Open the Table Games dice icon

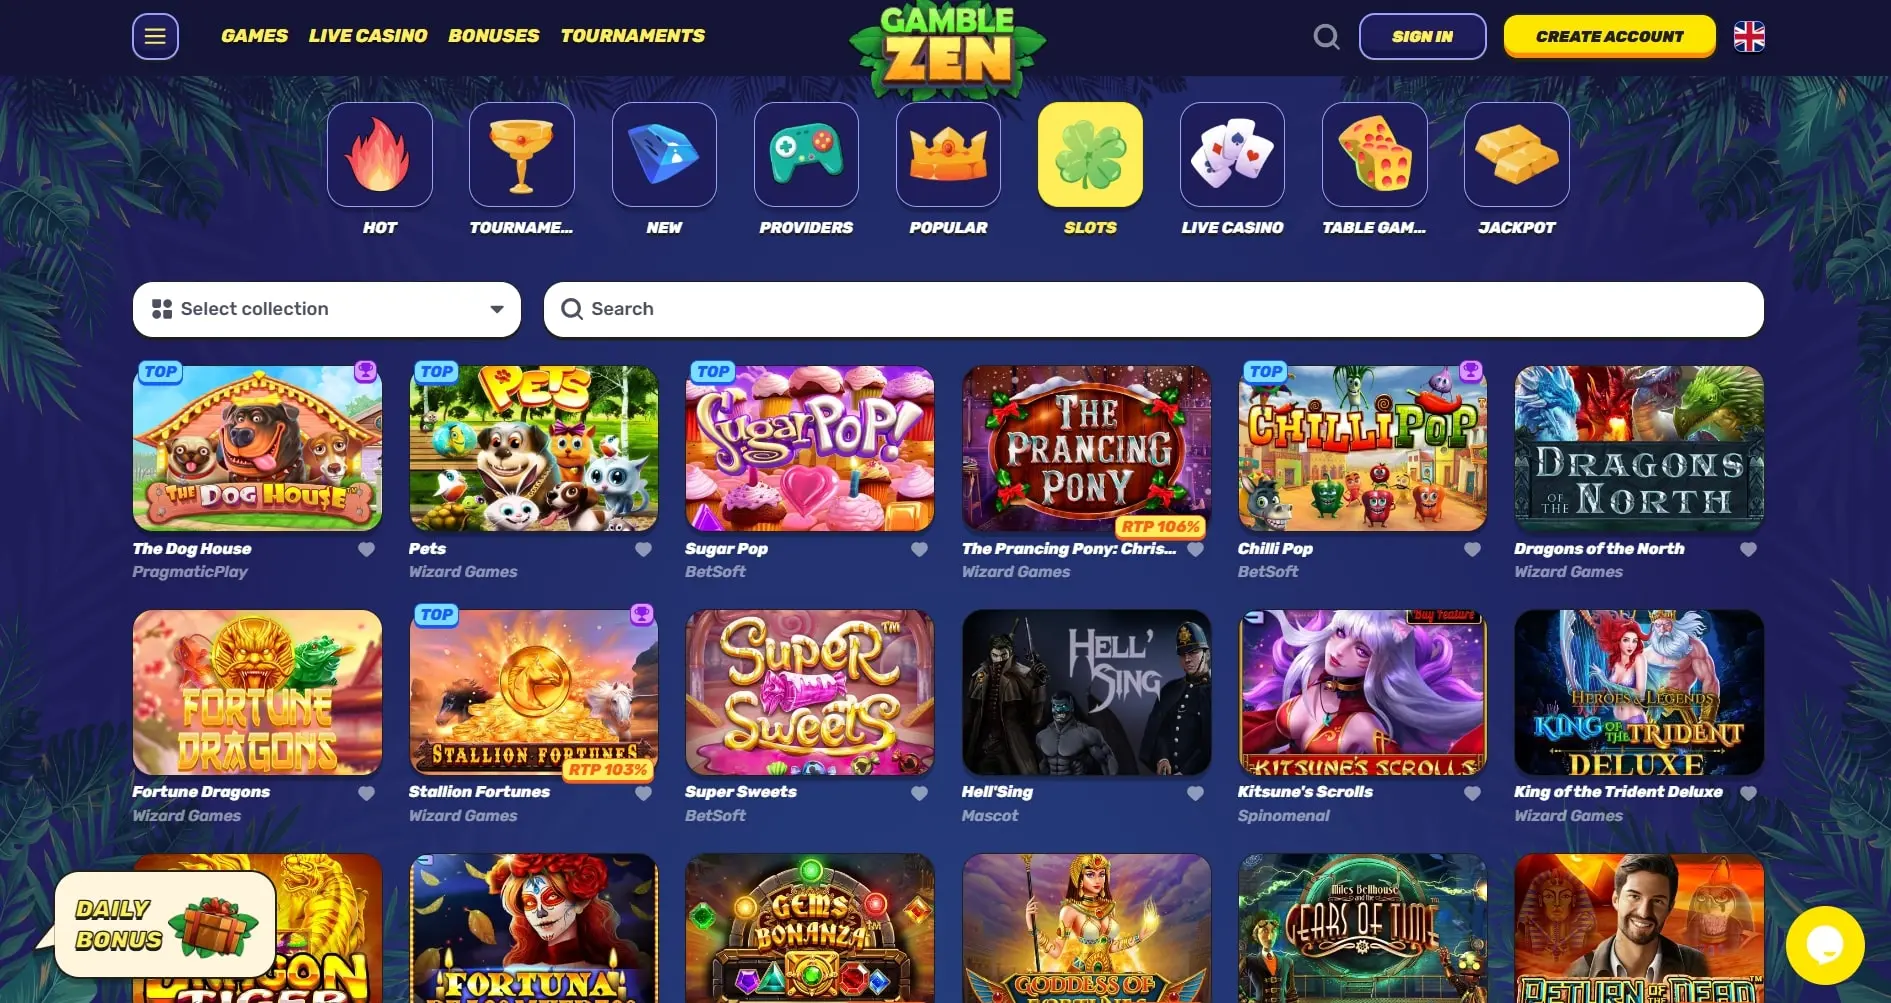(1374, 155)
